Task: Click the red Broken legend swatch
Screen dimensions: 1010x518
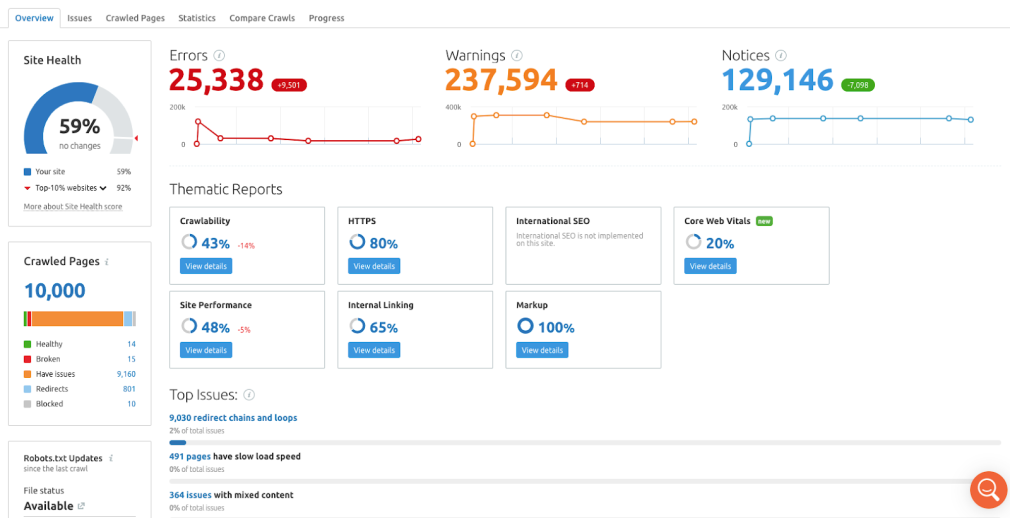Action: coord(27,359)
